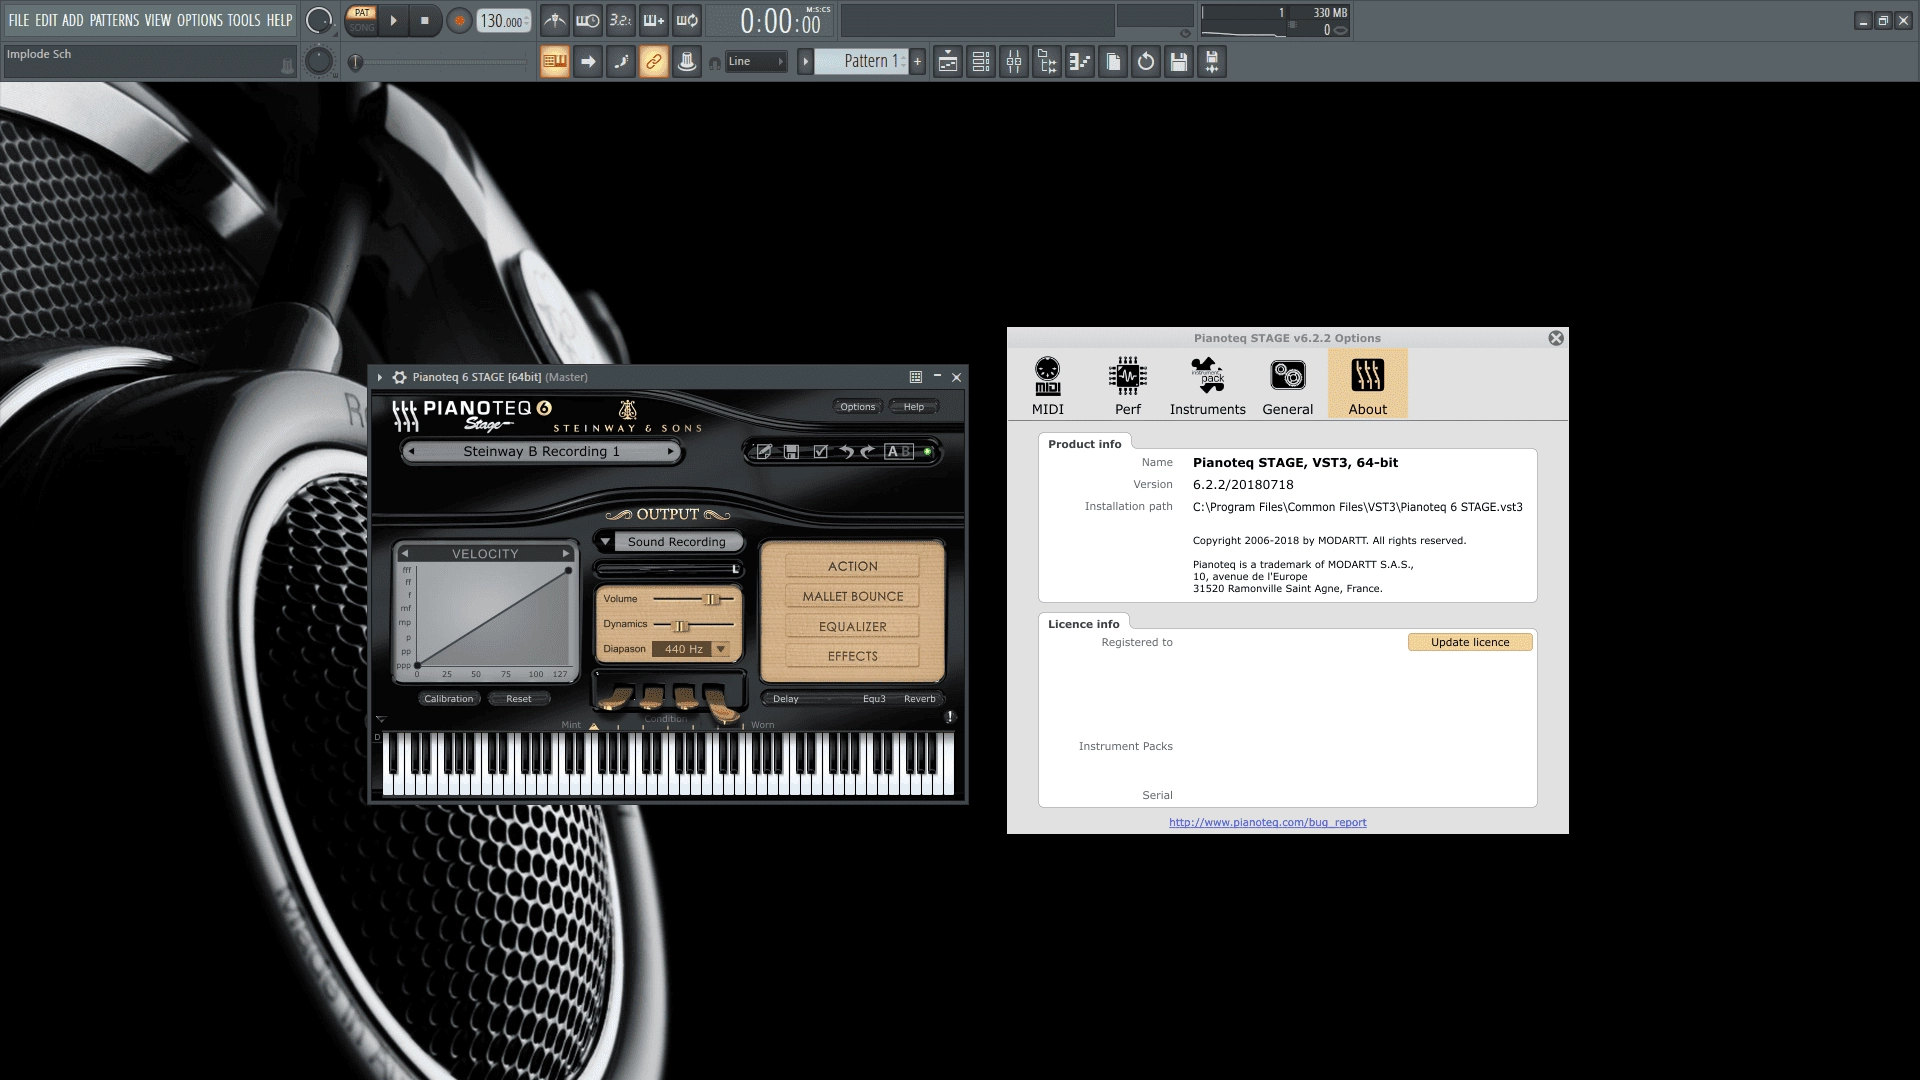Toggle the multilink to controllers icon

653,62
